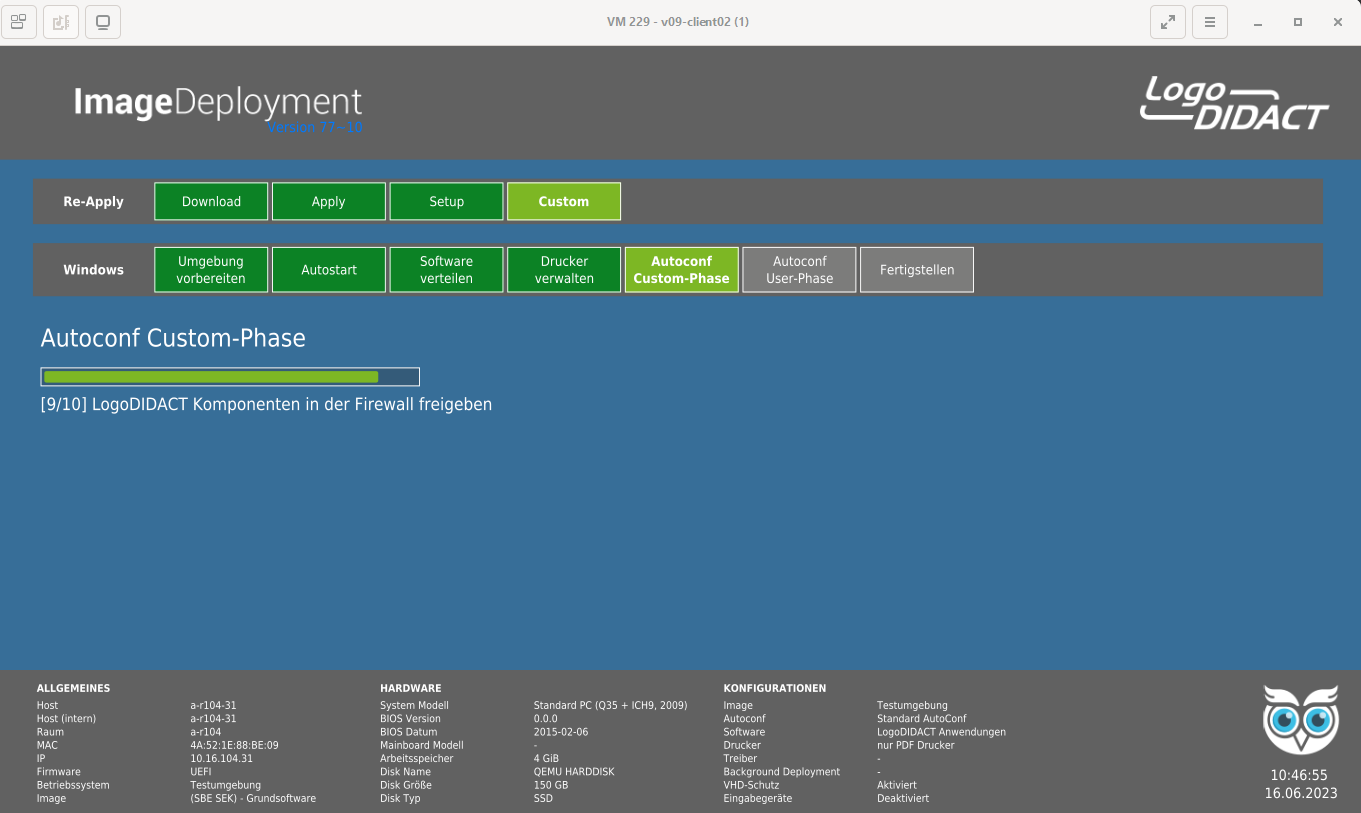Click the clock time 10:46:55
Screen dimensions: 1361x813
[1299, 775]
